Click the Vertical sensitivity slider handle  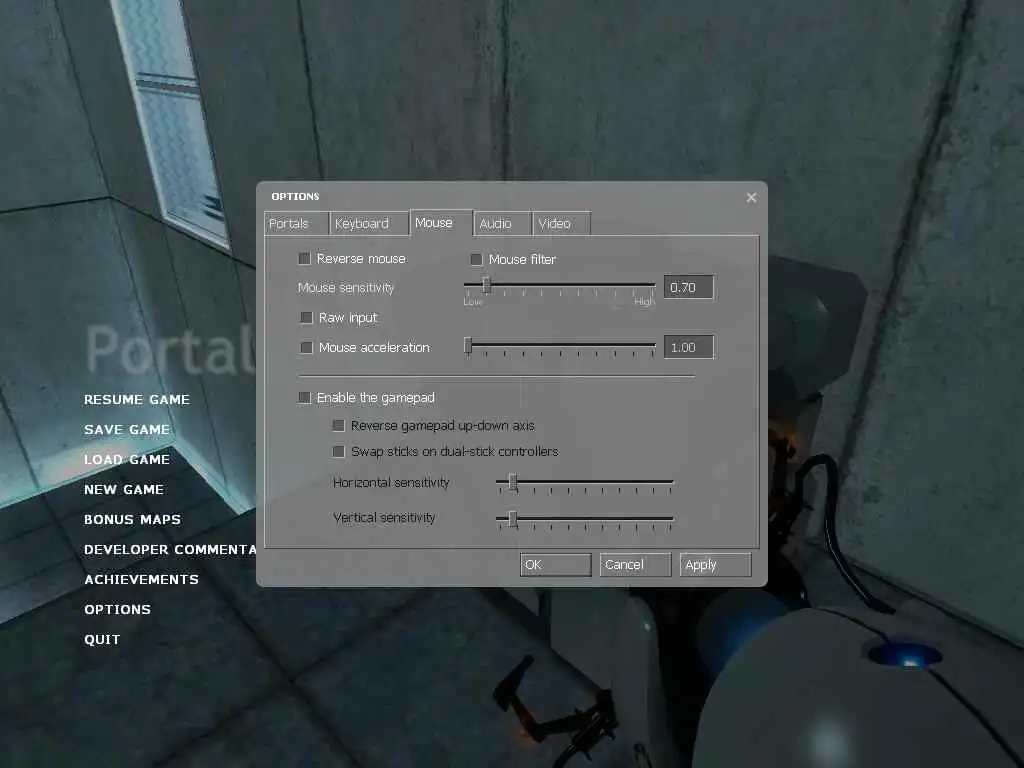coord(513,519)
